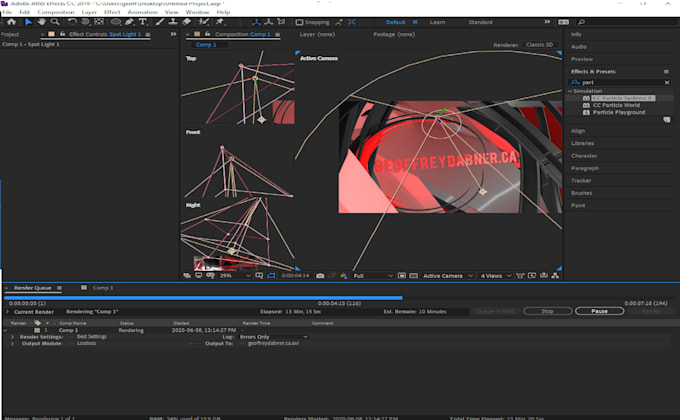Viewport: 680px width, 420px height.
Task: Collapse the Simulation effects category
Action: point(570,91)
